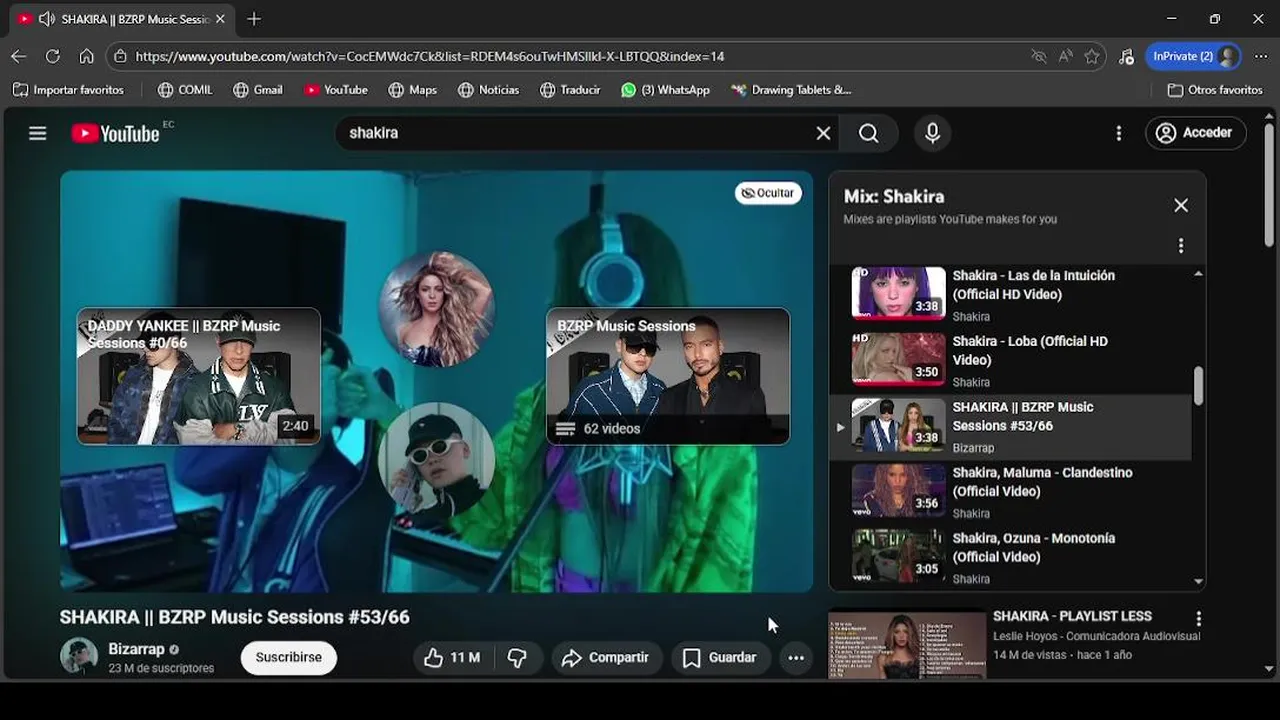Viewport: 1280px width, 720px height.
Task: Clear the search box with the X
Action: click(x=823, y=133)
